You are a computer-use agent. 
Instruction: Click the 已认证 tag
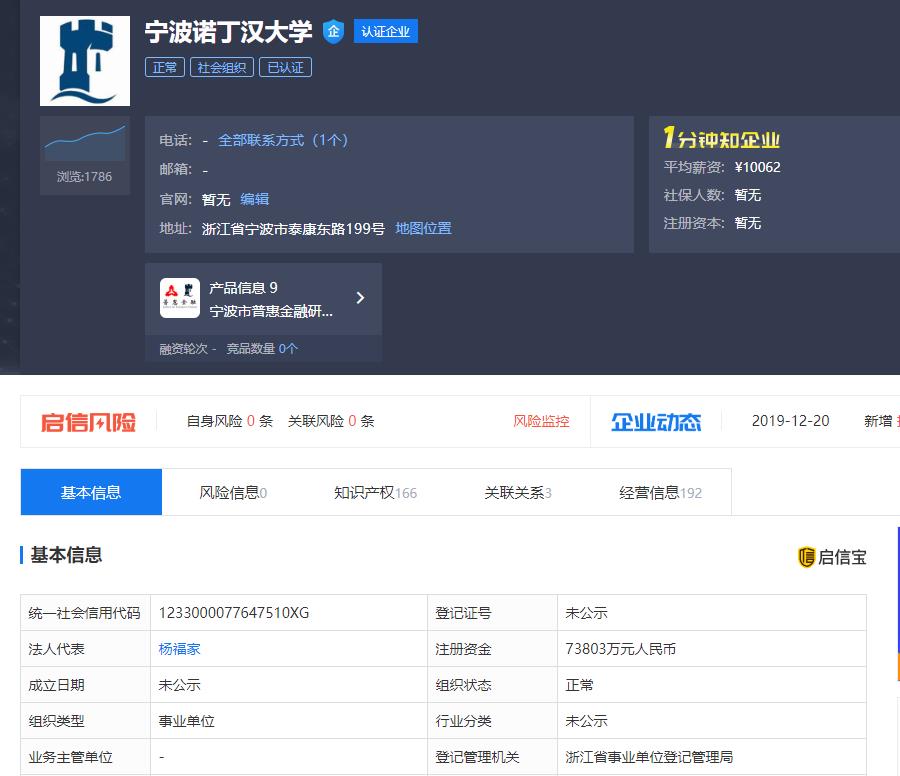pos(285,67)
